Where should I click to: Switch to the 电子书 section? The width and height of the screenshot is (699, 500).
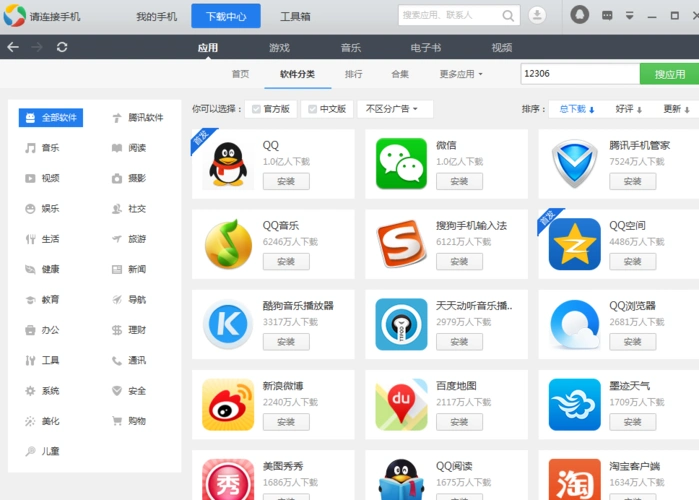[x=426, y=48]
